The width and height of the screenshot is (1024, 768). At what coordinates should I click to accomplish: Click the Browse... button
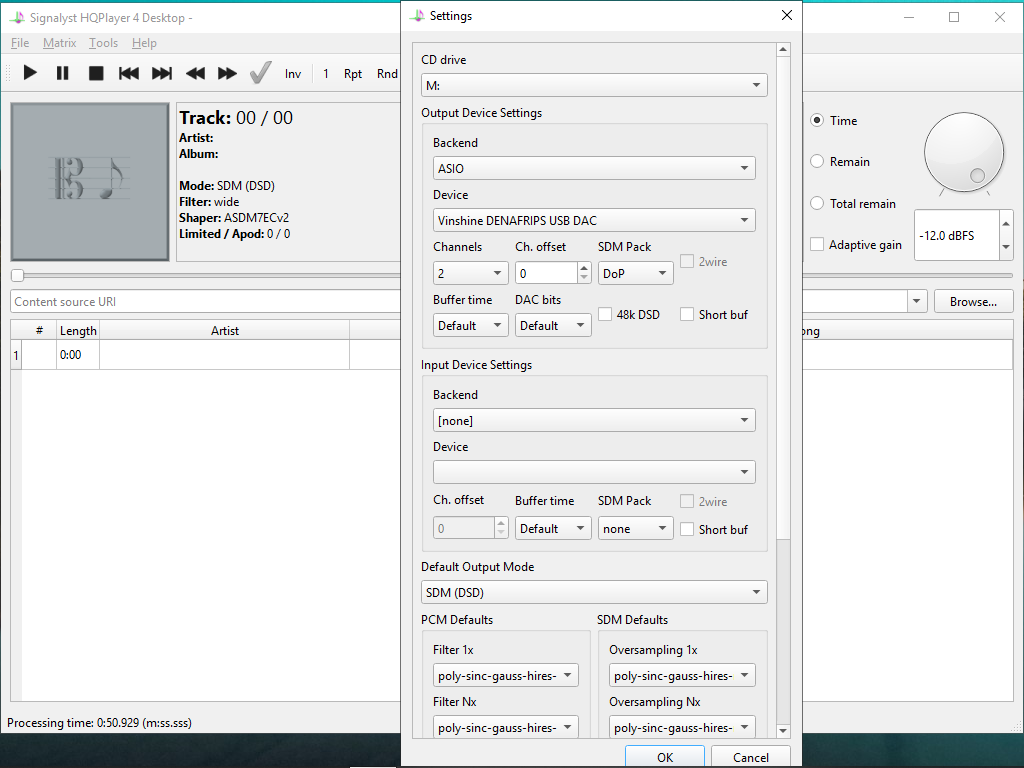point(973,302)
